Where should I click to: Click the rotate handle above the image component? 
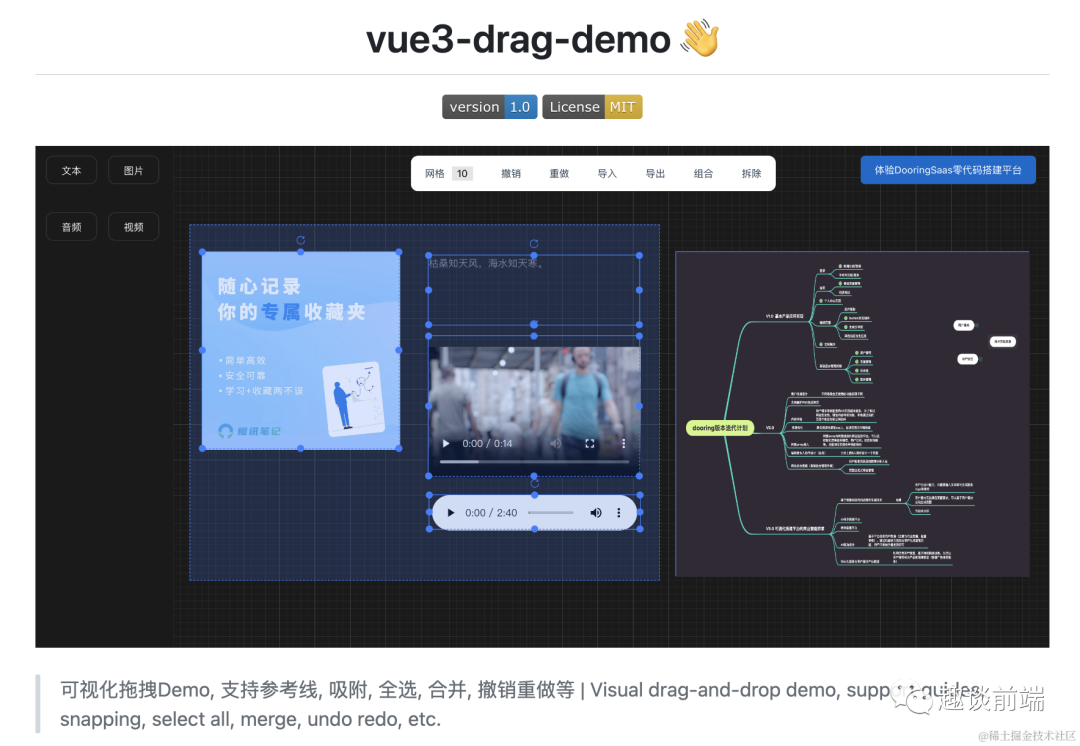click(301, 240)
